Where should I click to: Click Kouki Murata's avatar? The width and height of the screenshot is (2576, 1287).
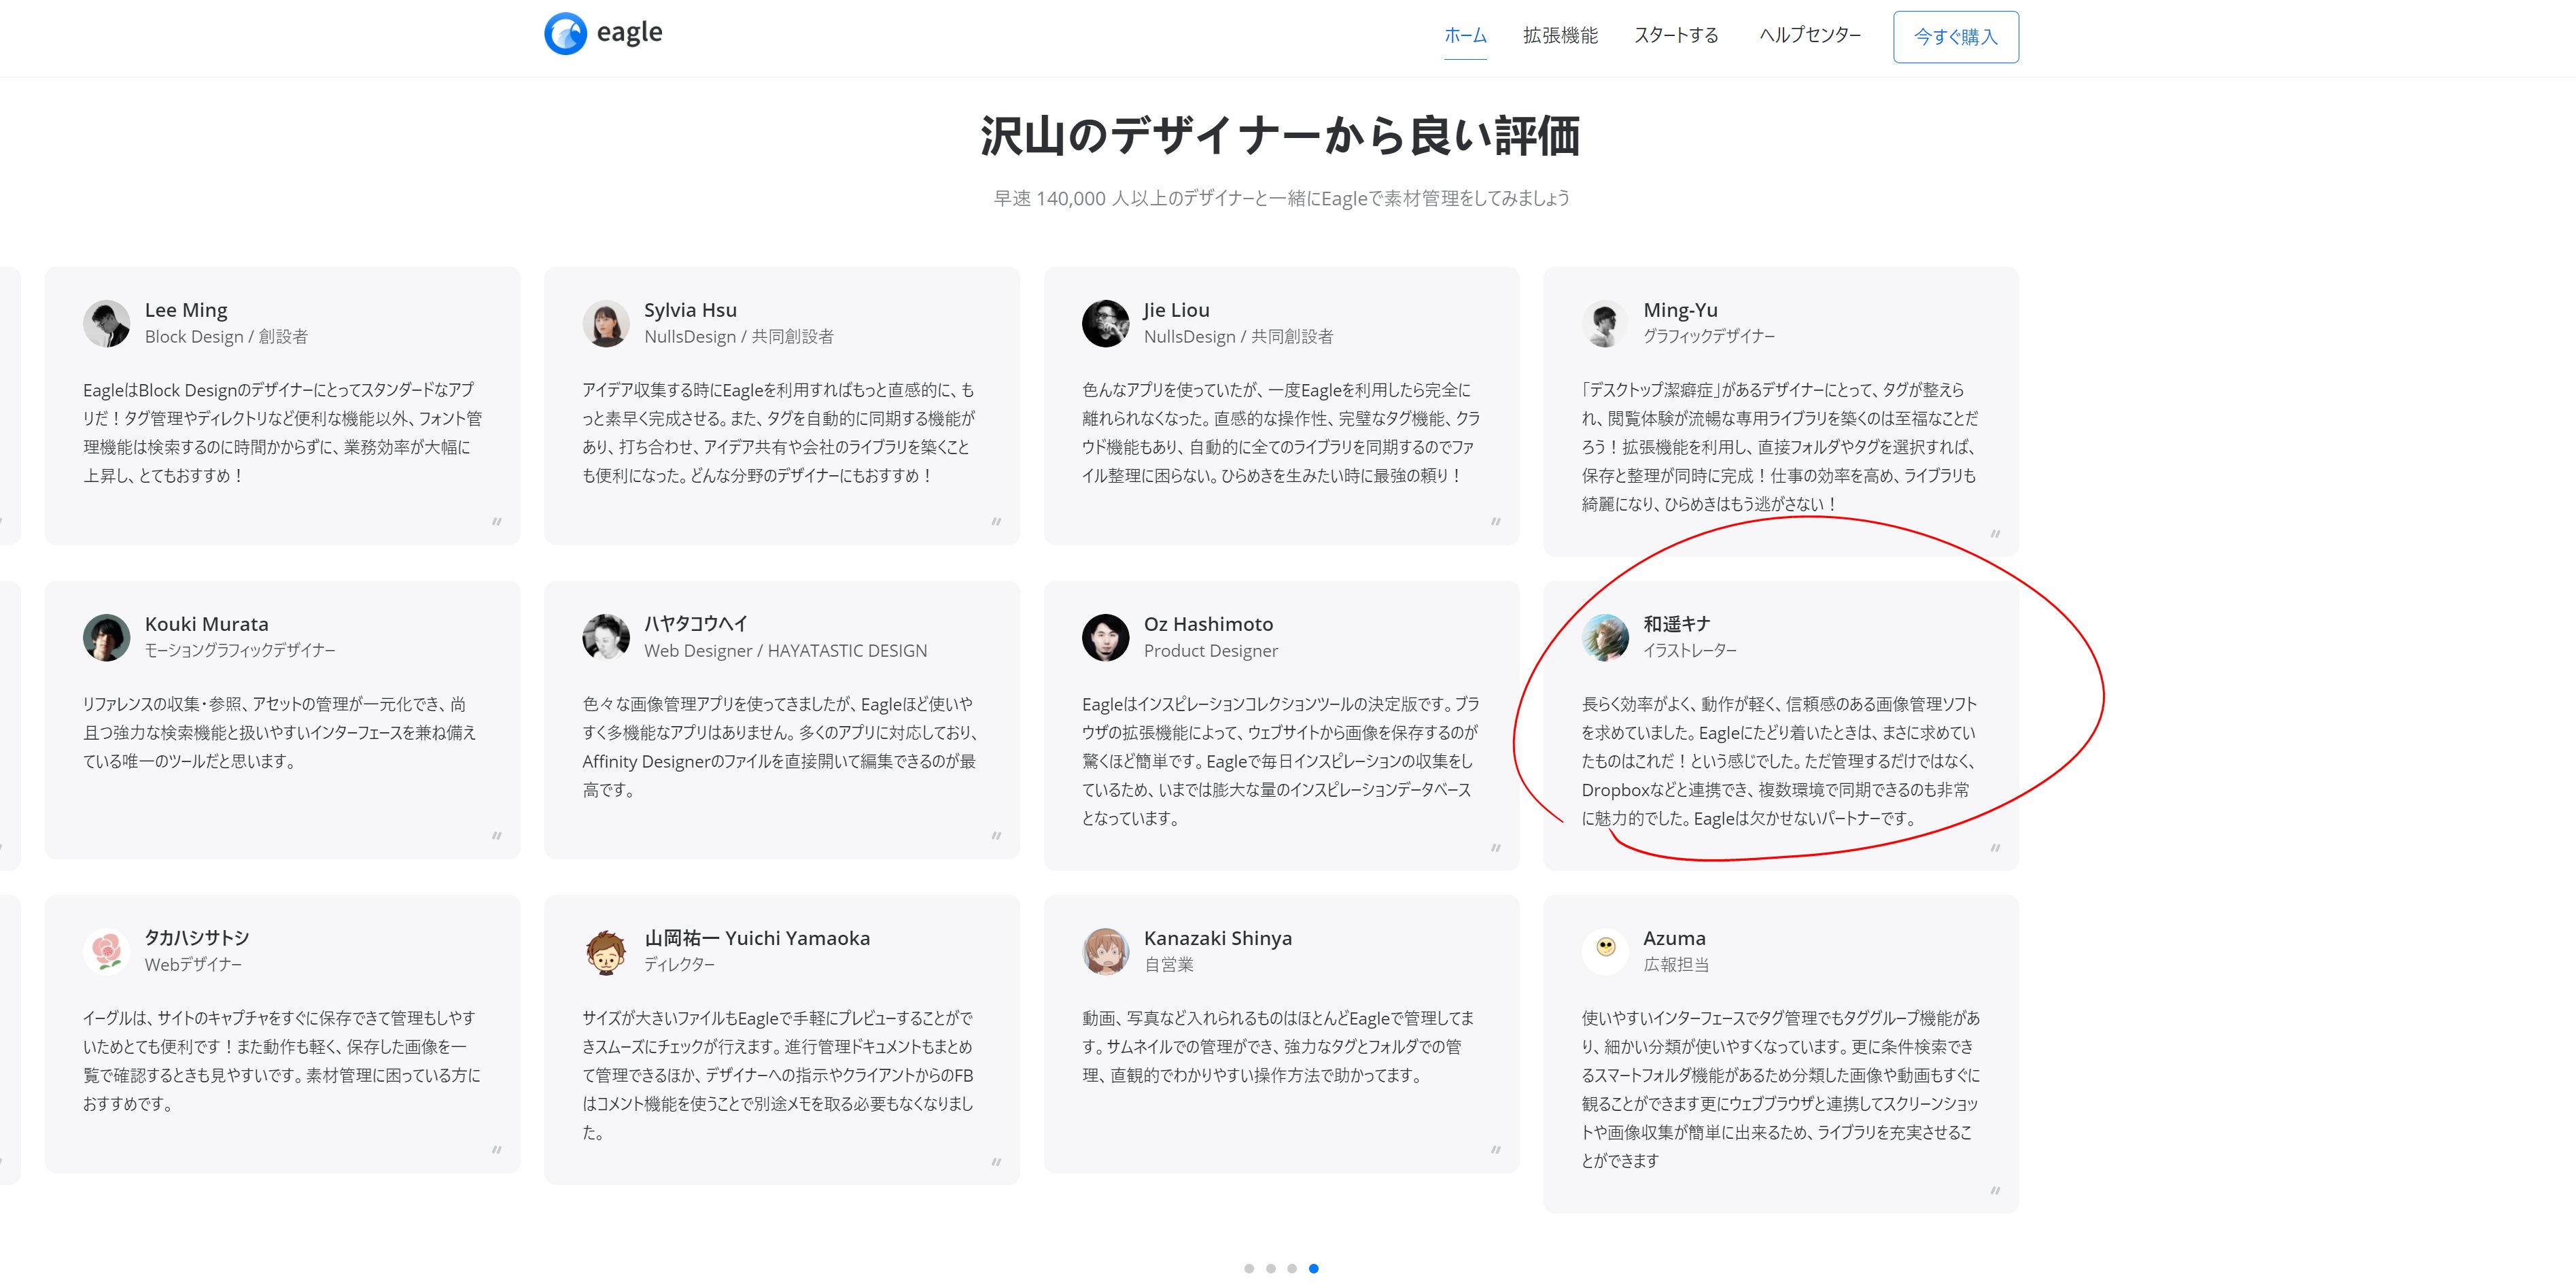106,638
